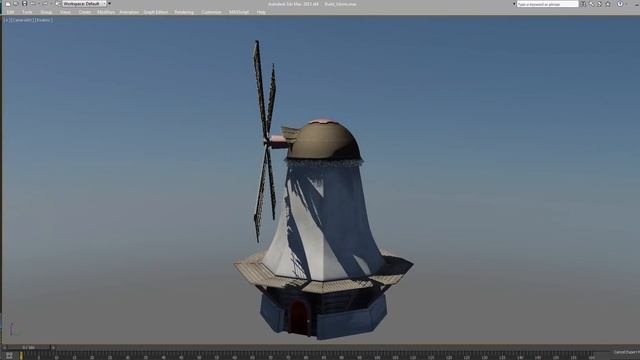This screenshot has height=360, width=640.
Task: Click the Cancel Expert Mode button
Action: tap(627, 352)
